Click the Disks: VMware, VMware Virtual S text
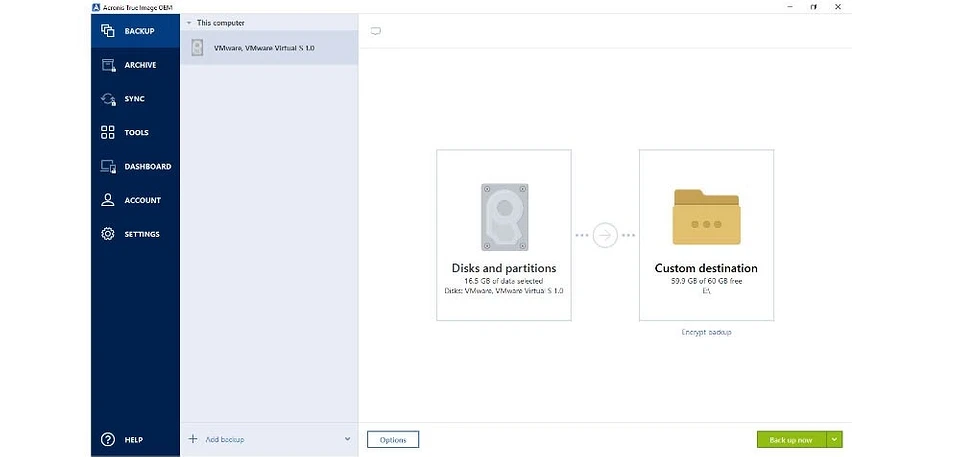This screenshot has width=960, height=457. click(504, 291)
